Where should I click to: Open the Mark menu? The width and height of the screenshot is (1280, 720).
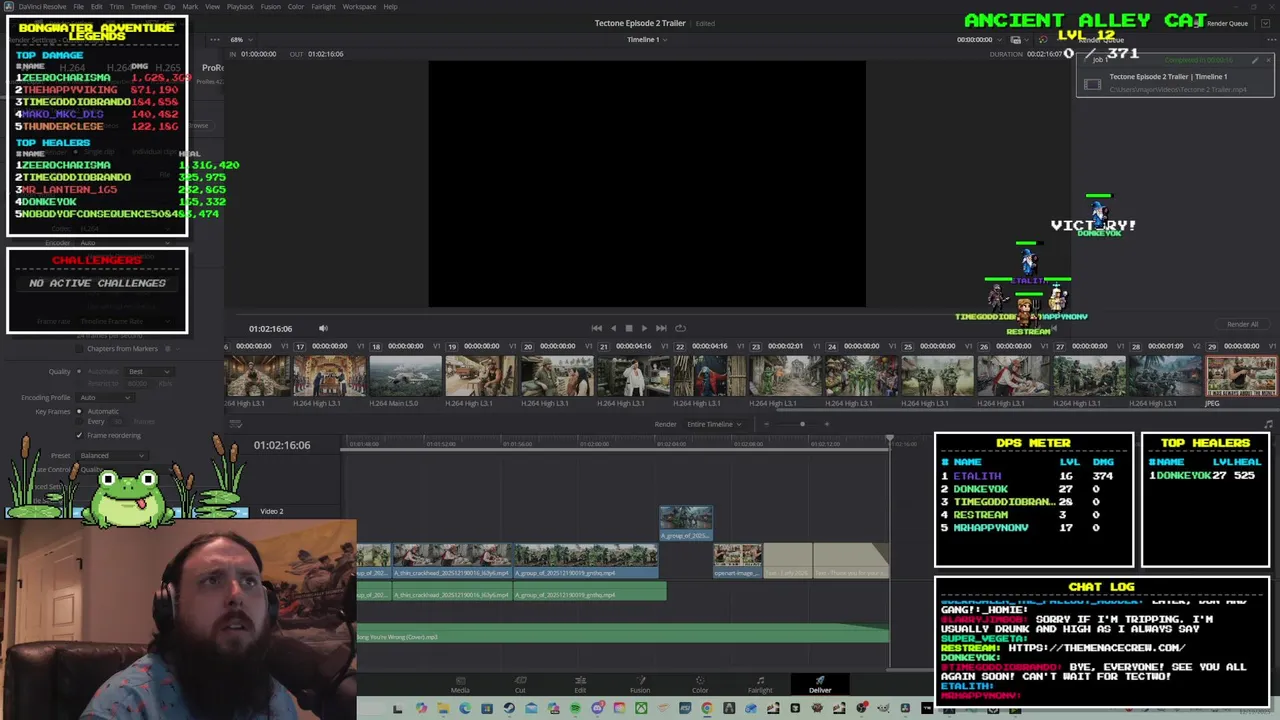190,6
